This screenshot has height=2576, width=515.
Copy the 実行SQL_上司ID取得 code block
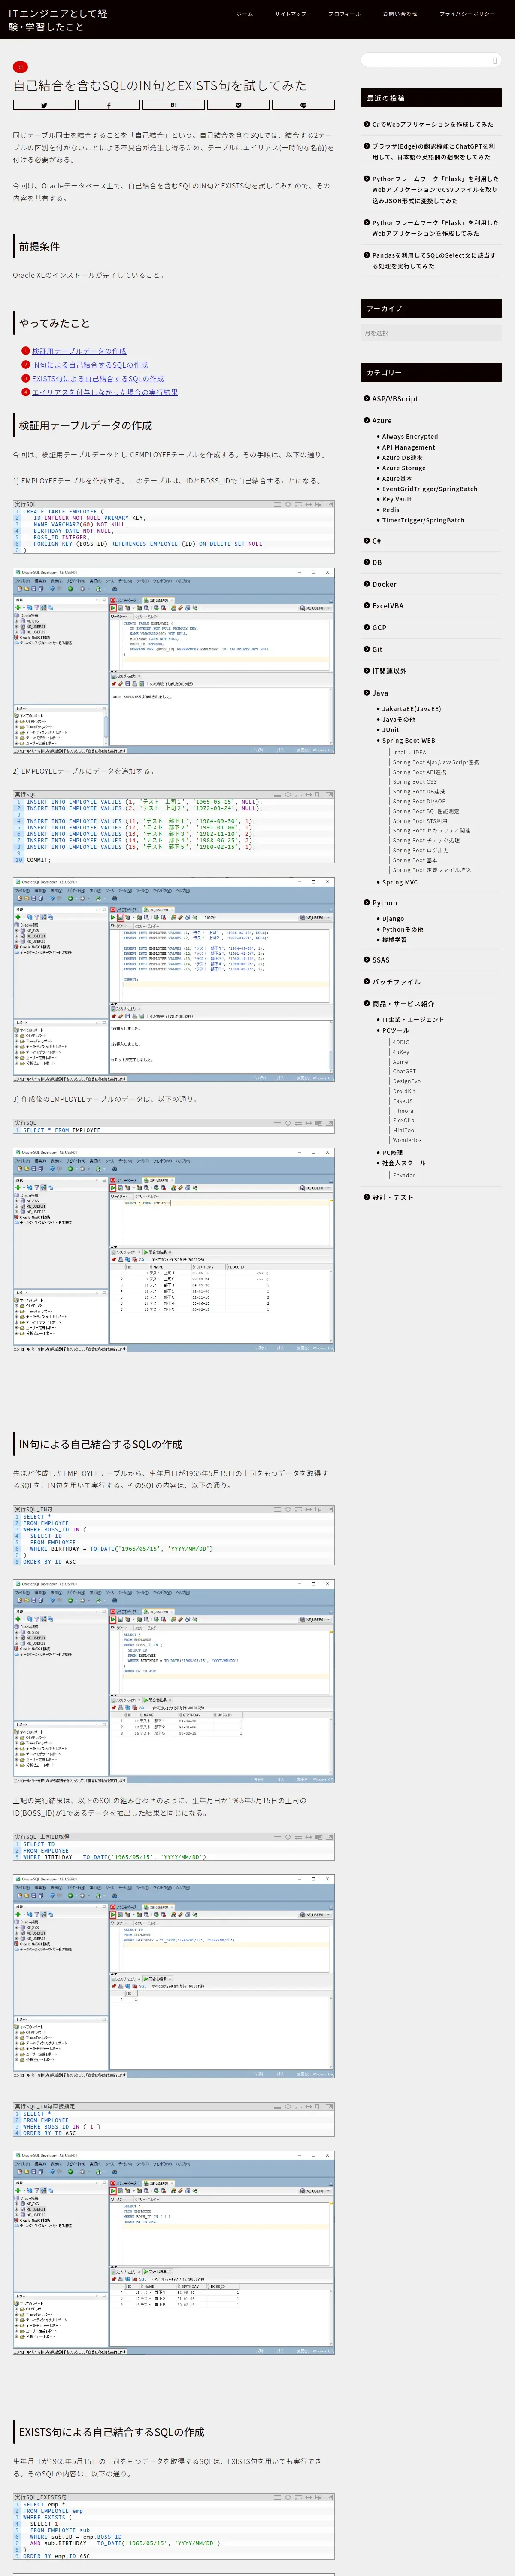click(x=319, y=1837)
